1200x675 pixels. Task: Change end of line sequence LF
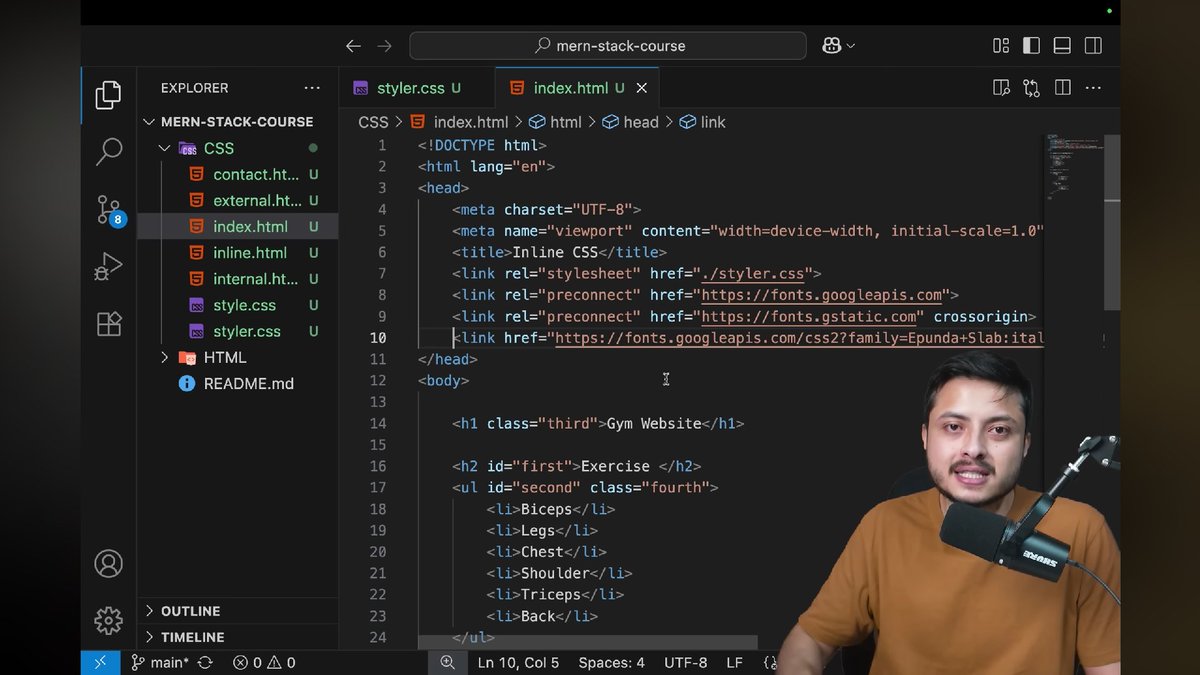coord(734,662)
